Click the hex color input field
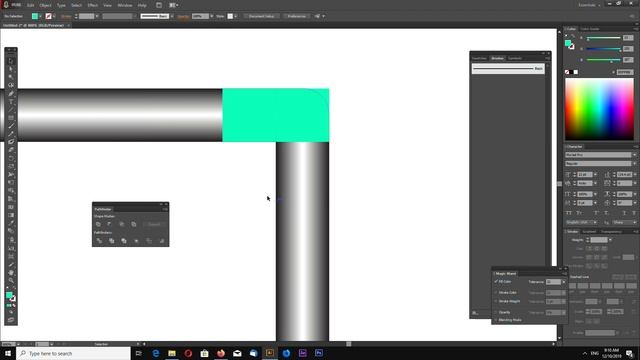The height and width of the screenshot is (360, 640). pyautogui.click(x=625, y=72)
